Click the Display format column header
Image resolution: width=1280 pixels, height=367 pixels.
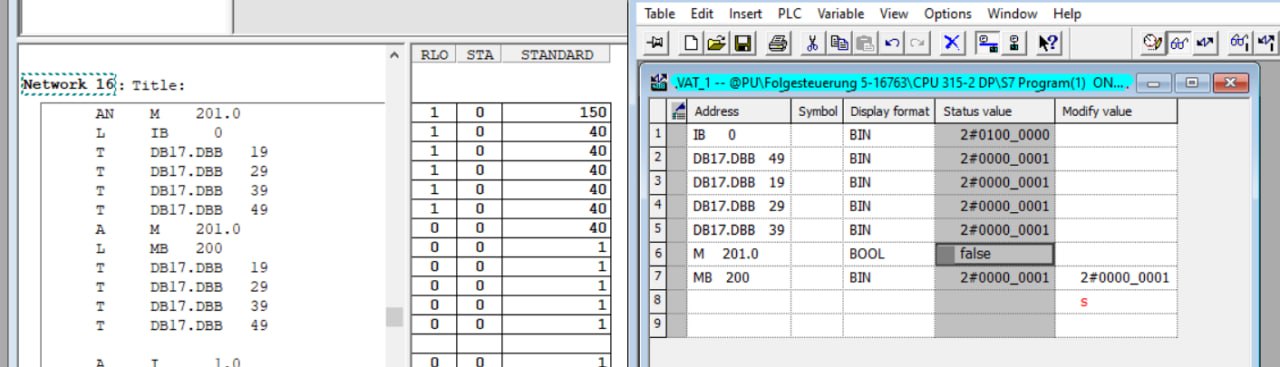(x=889, y=111)
